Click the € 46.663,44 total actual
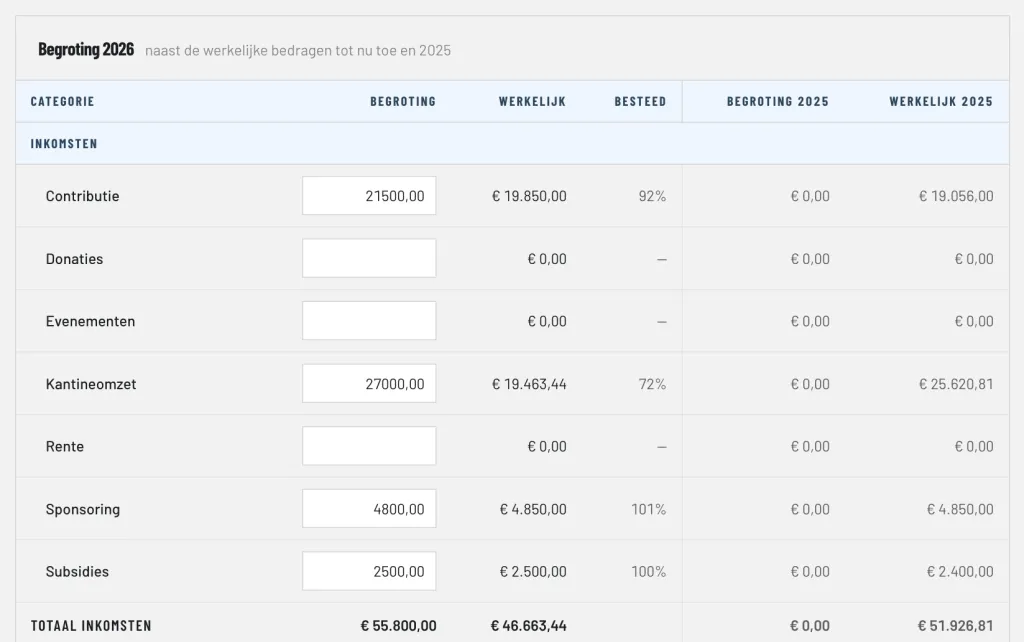 tap(528, 626)
